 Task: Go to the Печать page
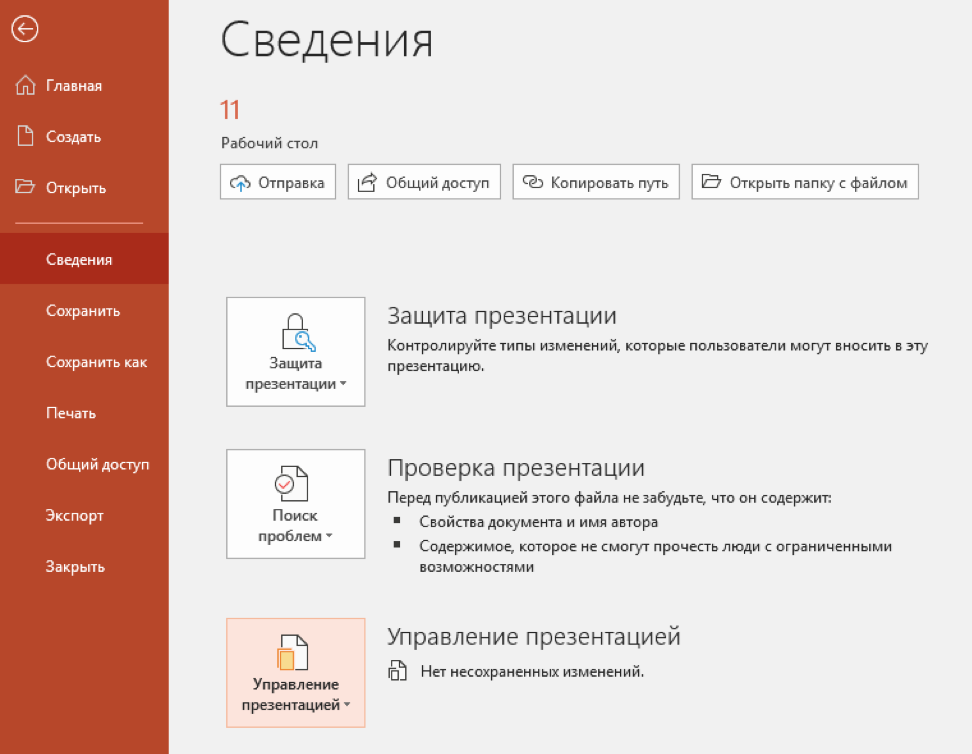click(84, 413)
